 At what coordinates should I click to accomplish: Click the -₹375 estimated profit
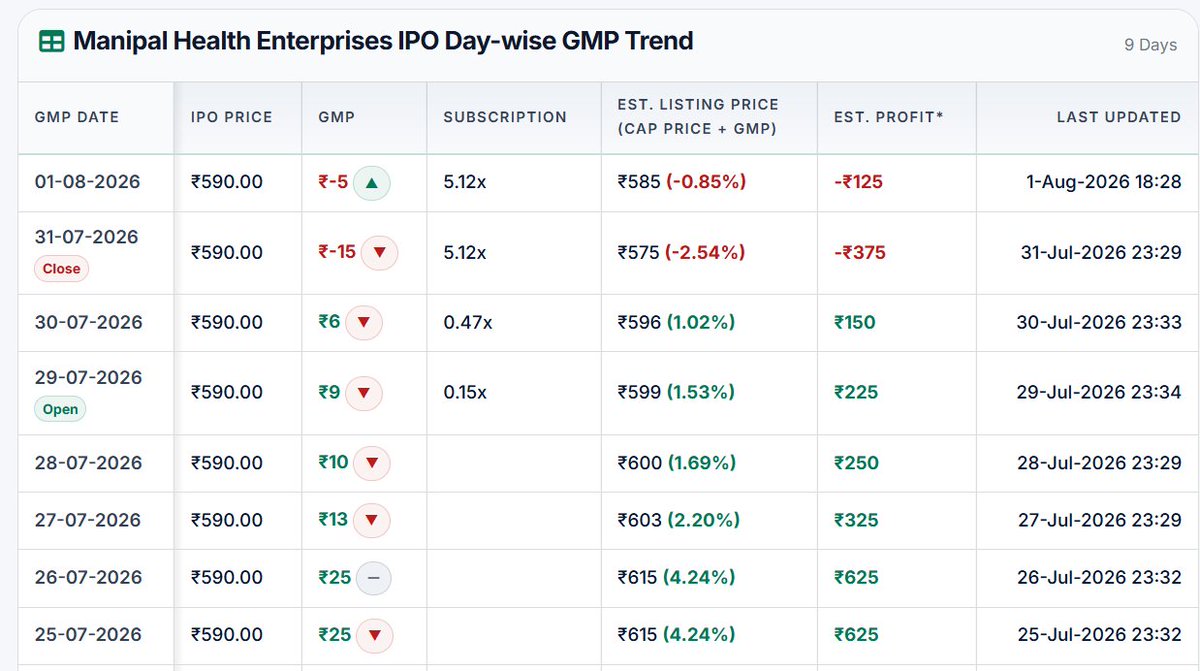[x=860, y=253]
